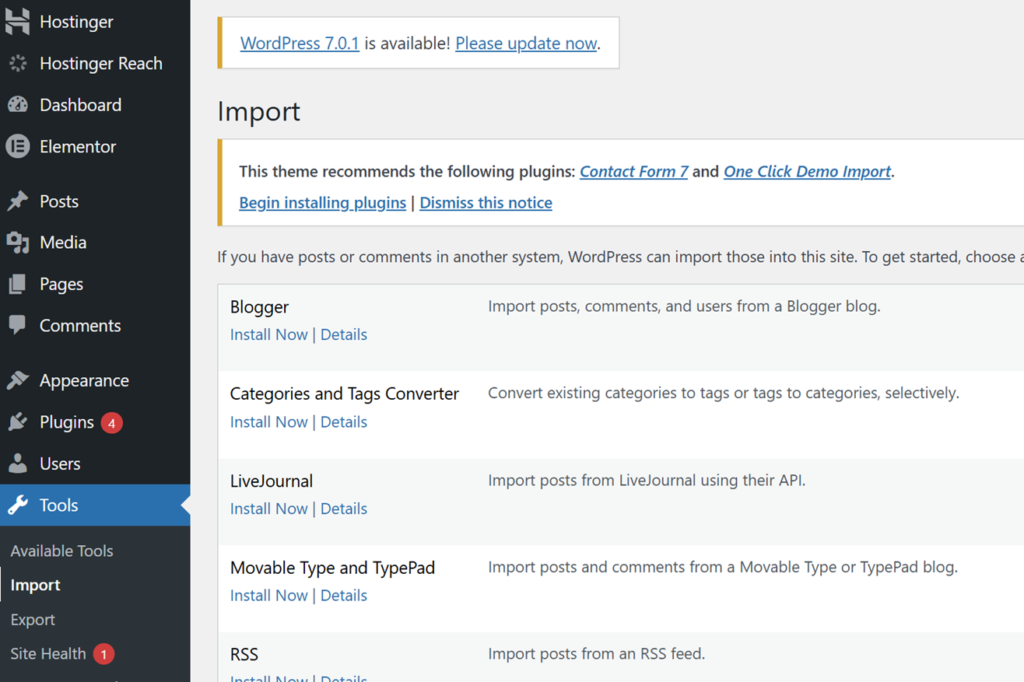Install Now for Movable Type and TypePad
The height and width of the screenshot is (682, 1024).
[268, 596]
